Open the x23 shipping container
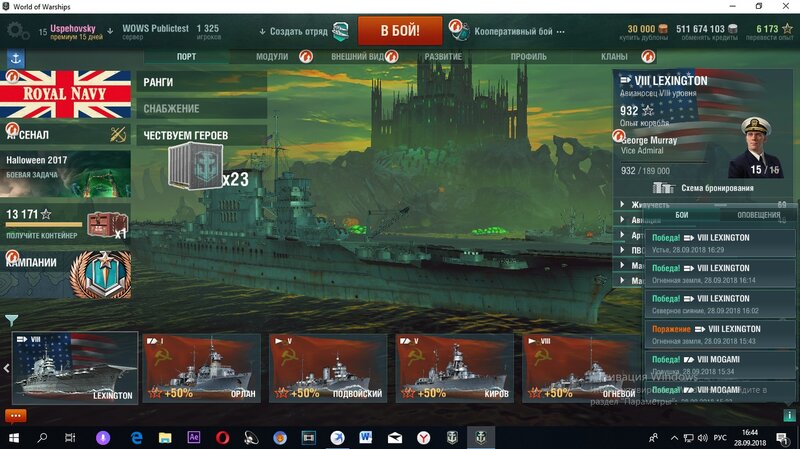 (x=195, y=166)
